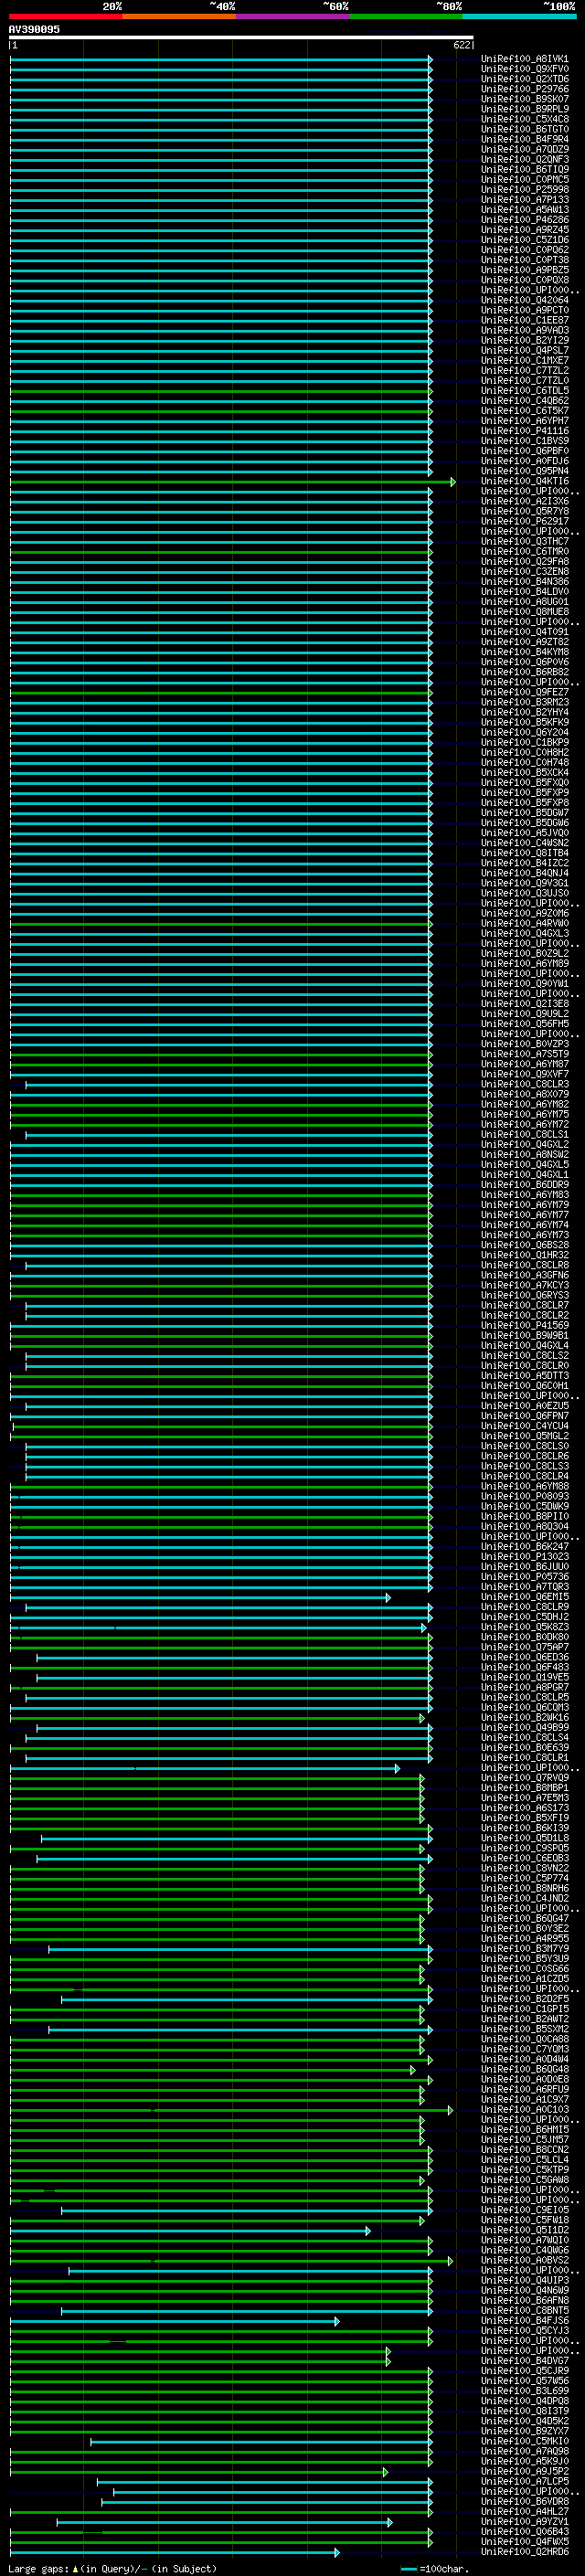Select the UniRef100_Q4GXL2 label

[x=524, y=1144]
